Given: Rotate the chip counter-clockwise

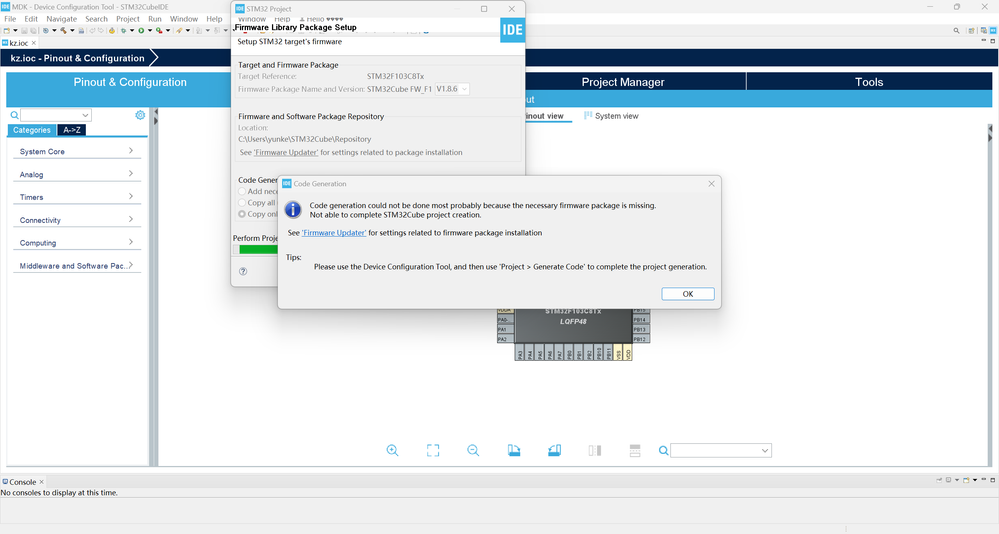Looking at the screenshot, I should click(x=554, y=451).
